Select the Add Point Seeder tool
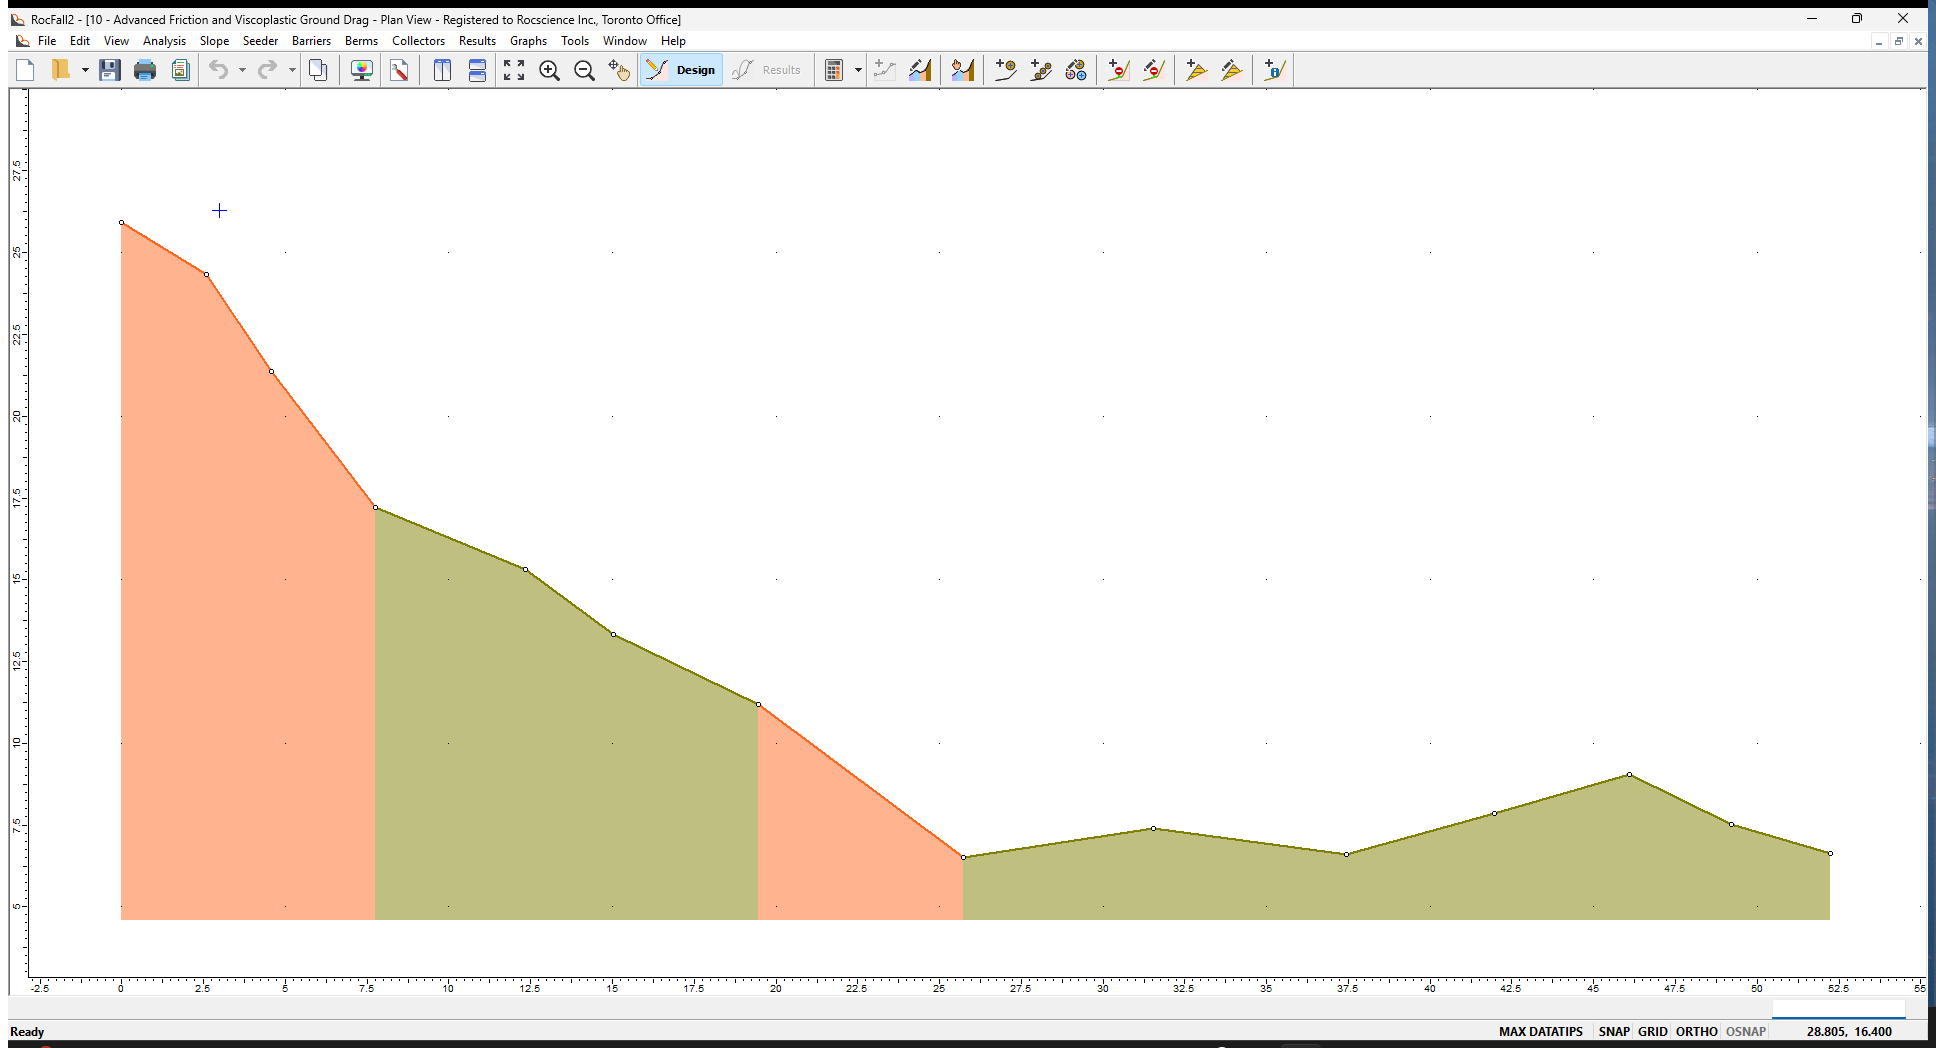Image resolution: width=1936 pixels, height=1048 pixels. (1006, 70)
